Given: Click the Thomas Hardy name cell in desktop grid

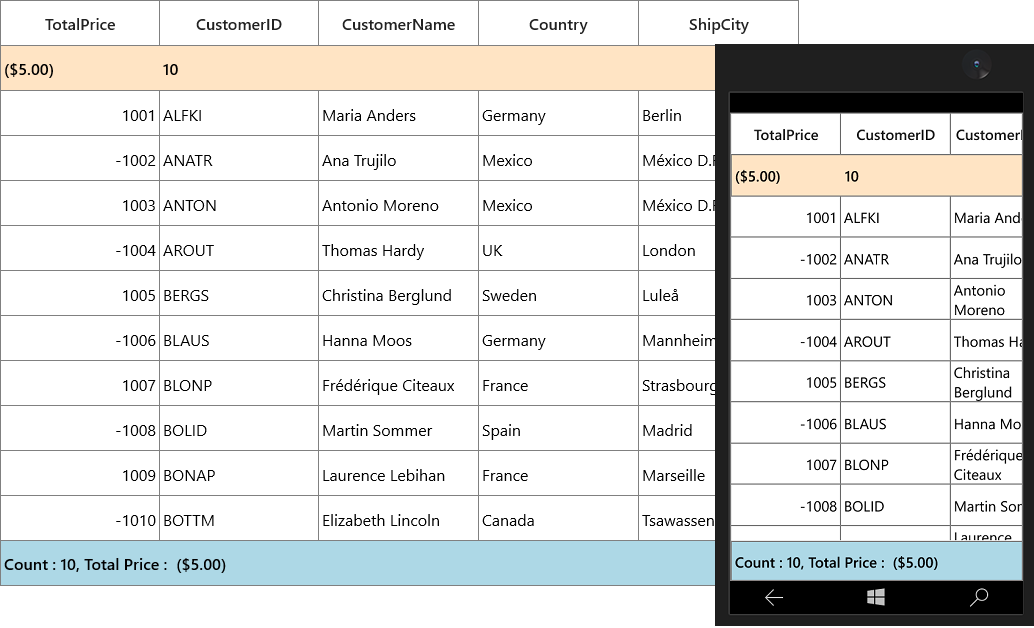Looking at the screenshot, I should point(398,249).
